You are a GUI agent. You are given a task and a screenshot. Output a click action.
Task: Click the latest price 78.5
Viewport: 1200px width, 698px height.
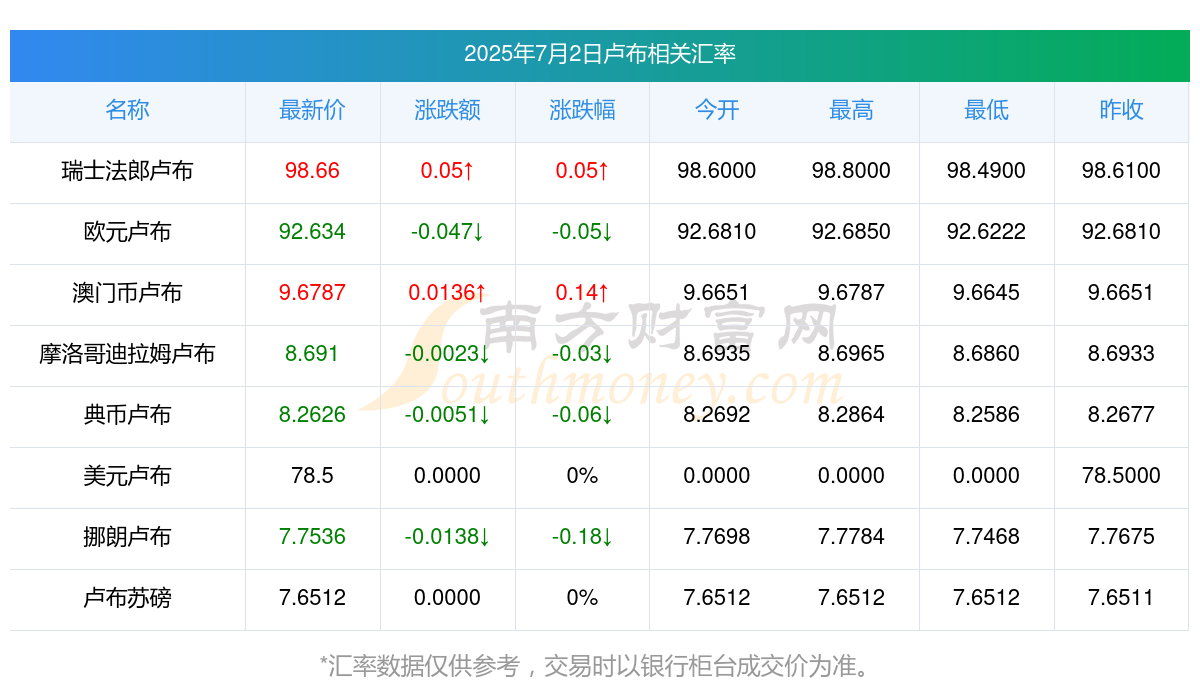pos(312,476)
